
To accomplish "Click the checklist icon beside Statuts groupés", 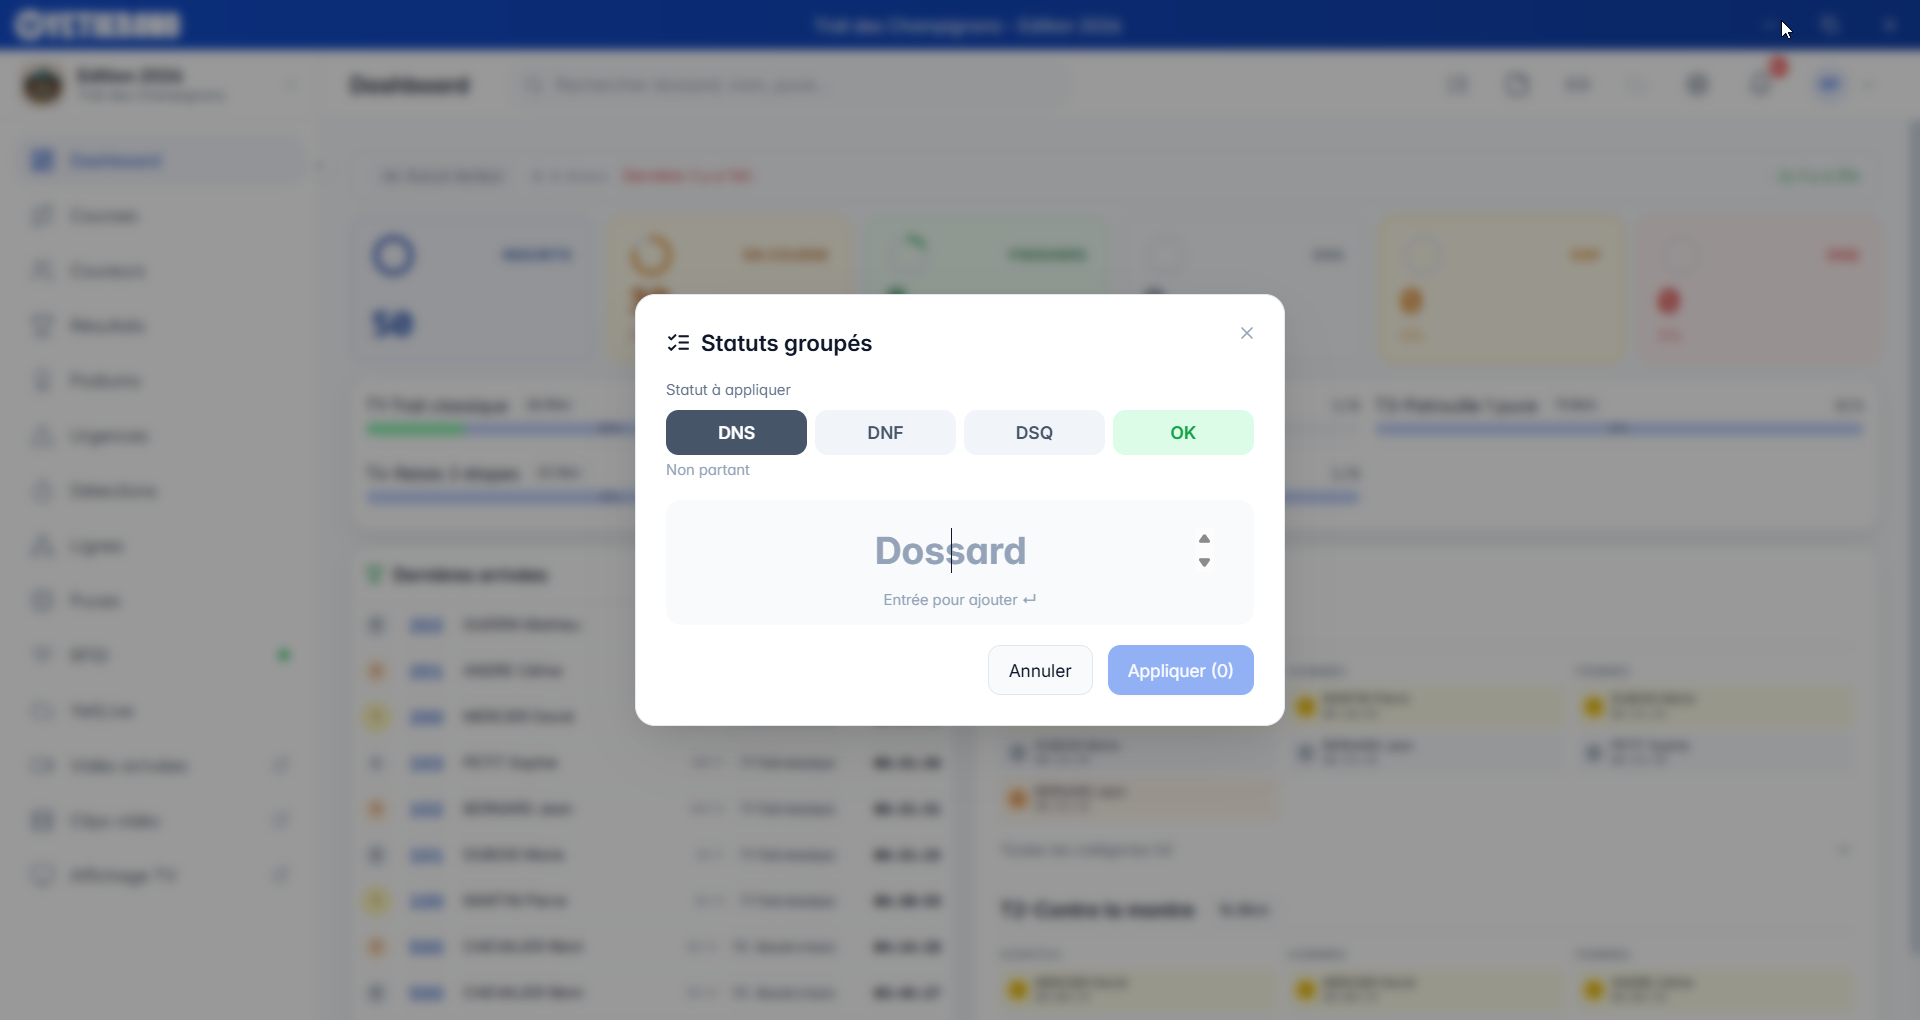I will (x=678, y=343).
